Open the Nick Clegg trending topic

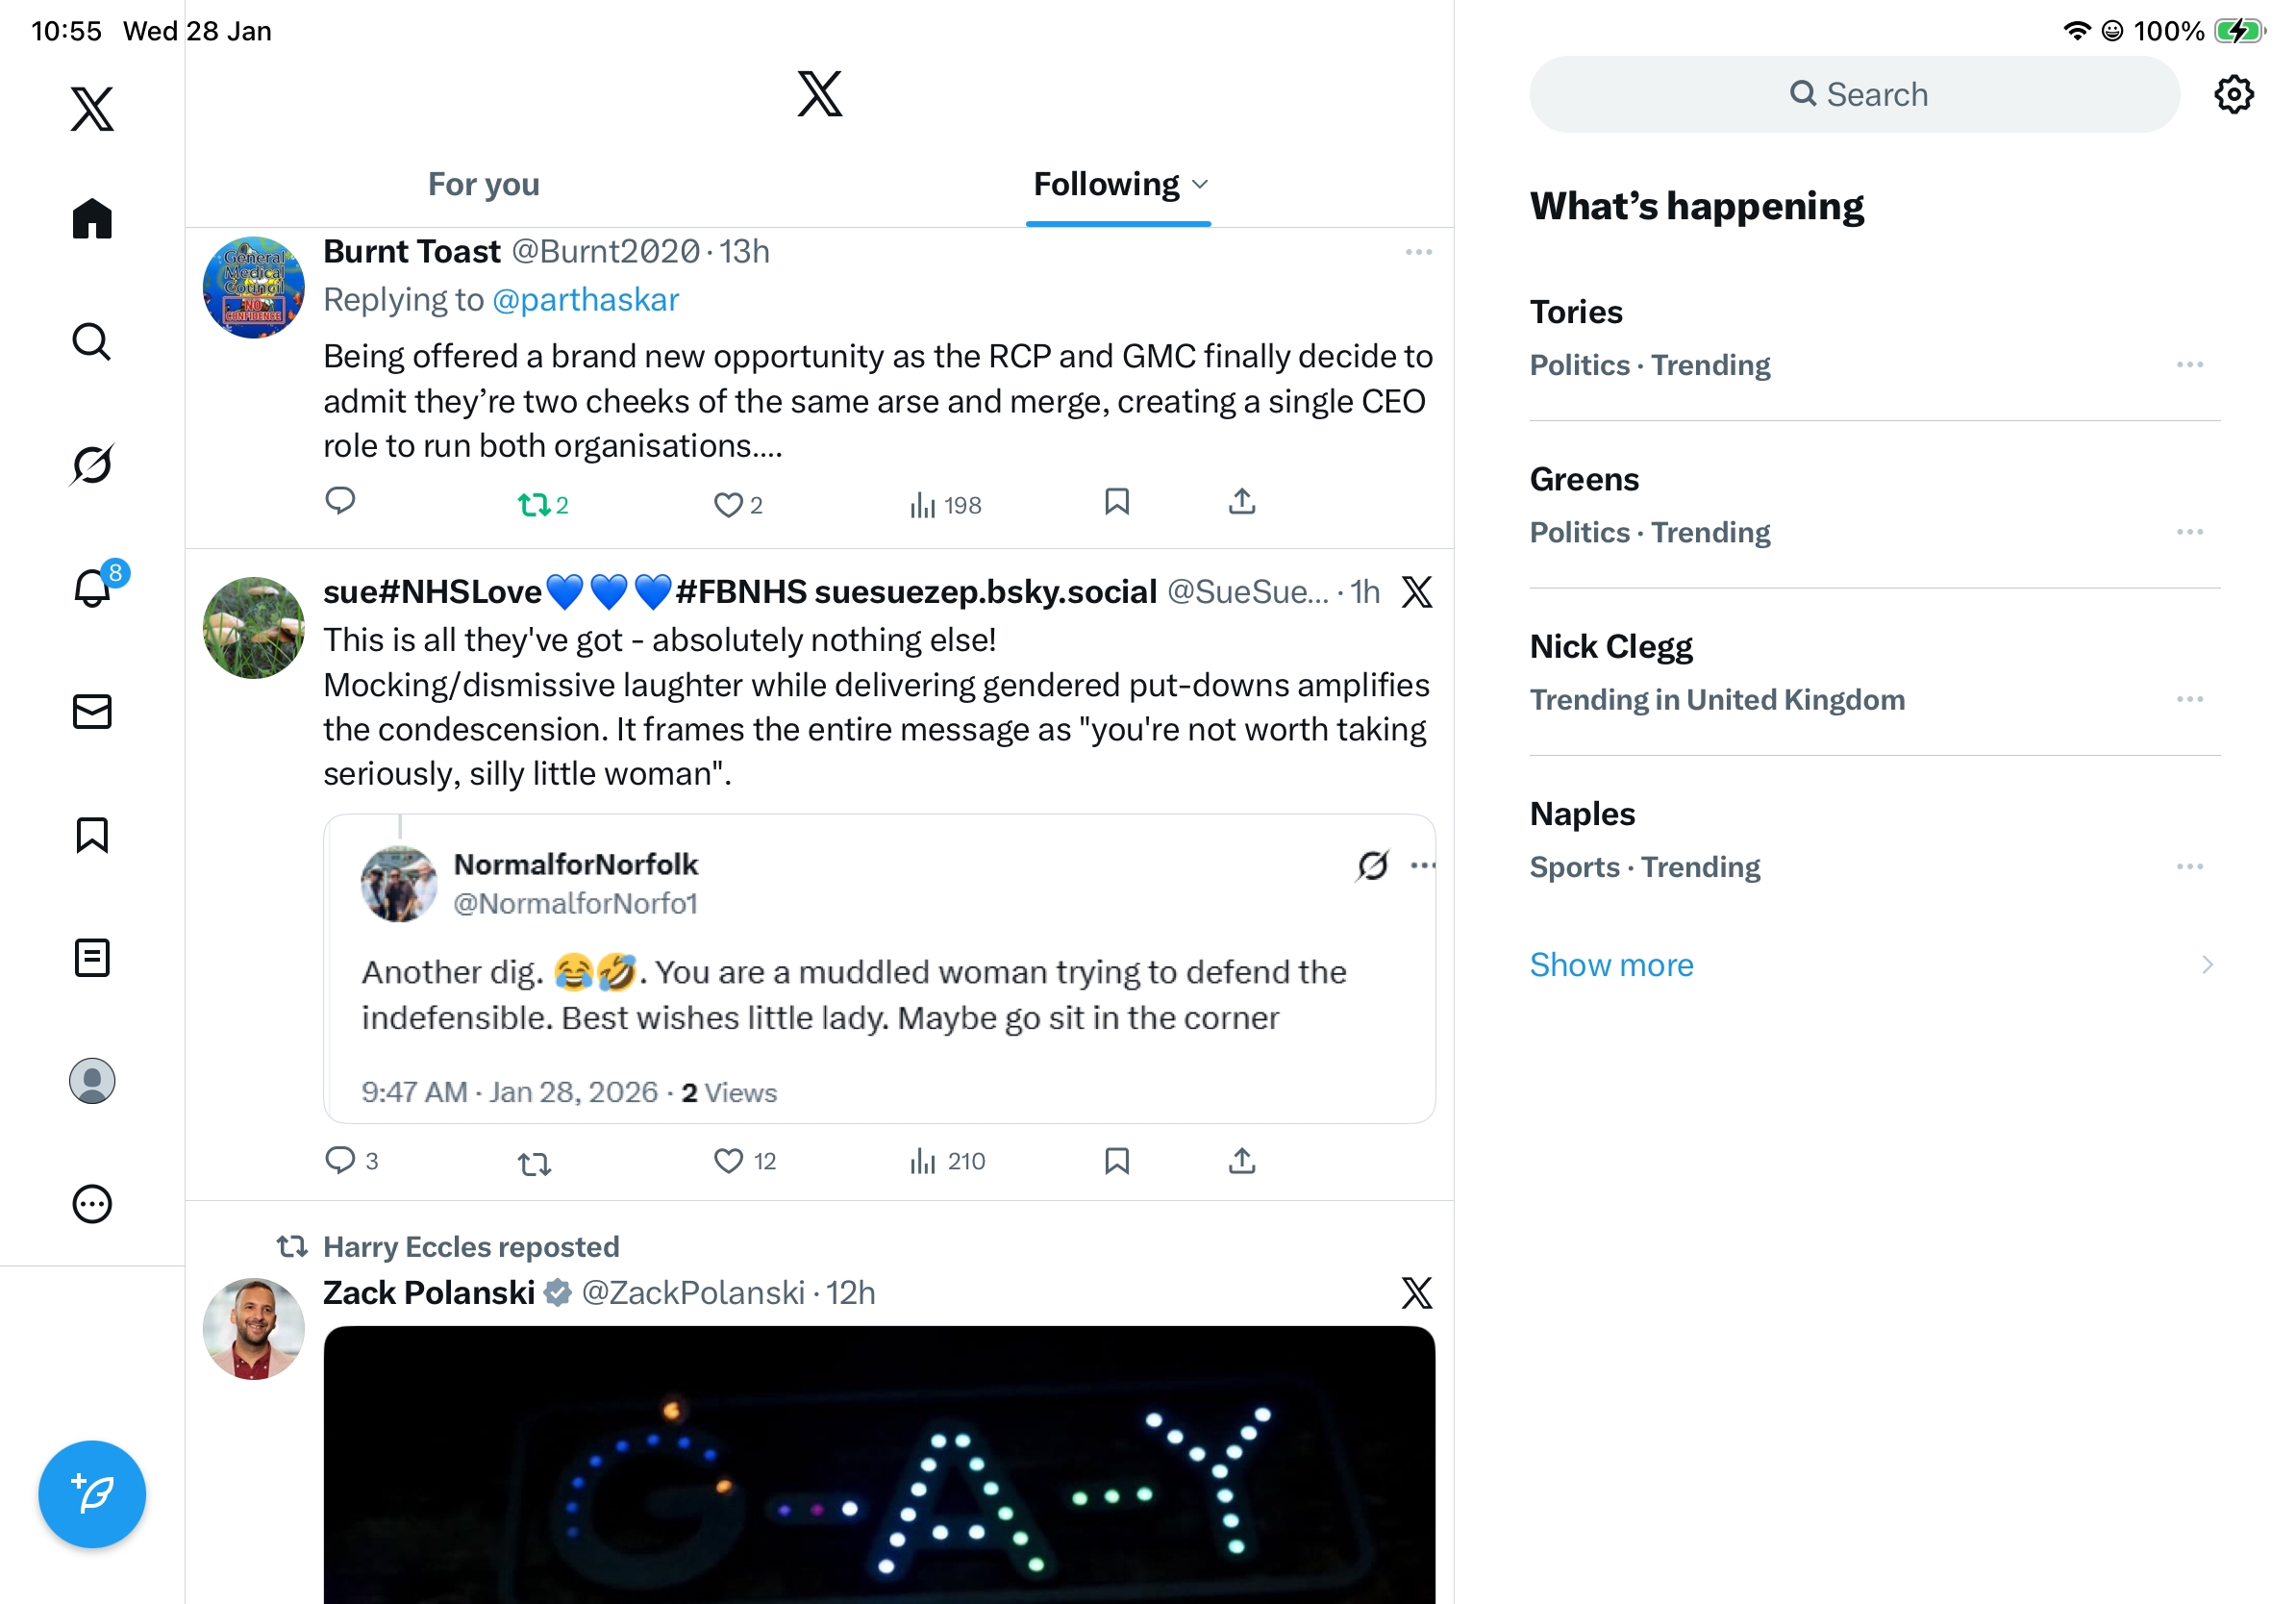(x=1611, y=648)
